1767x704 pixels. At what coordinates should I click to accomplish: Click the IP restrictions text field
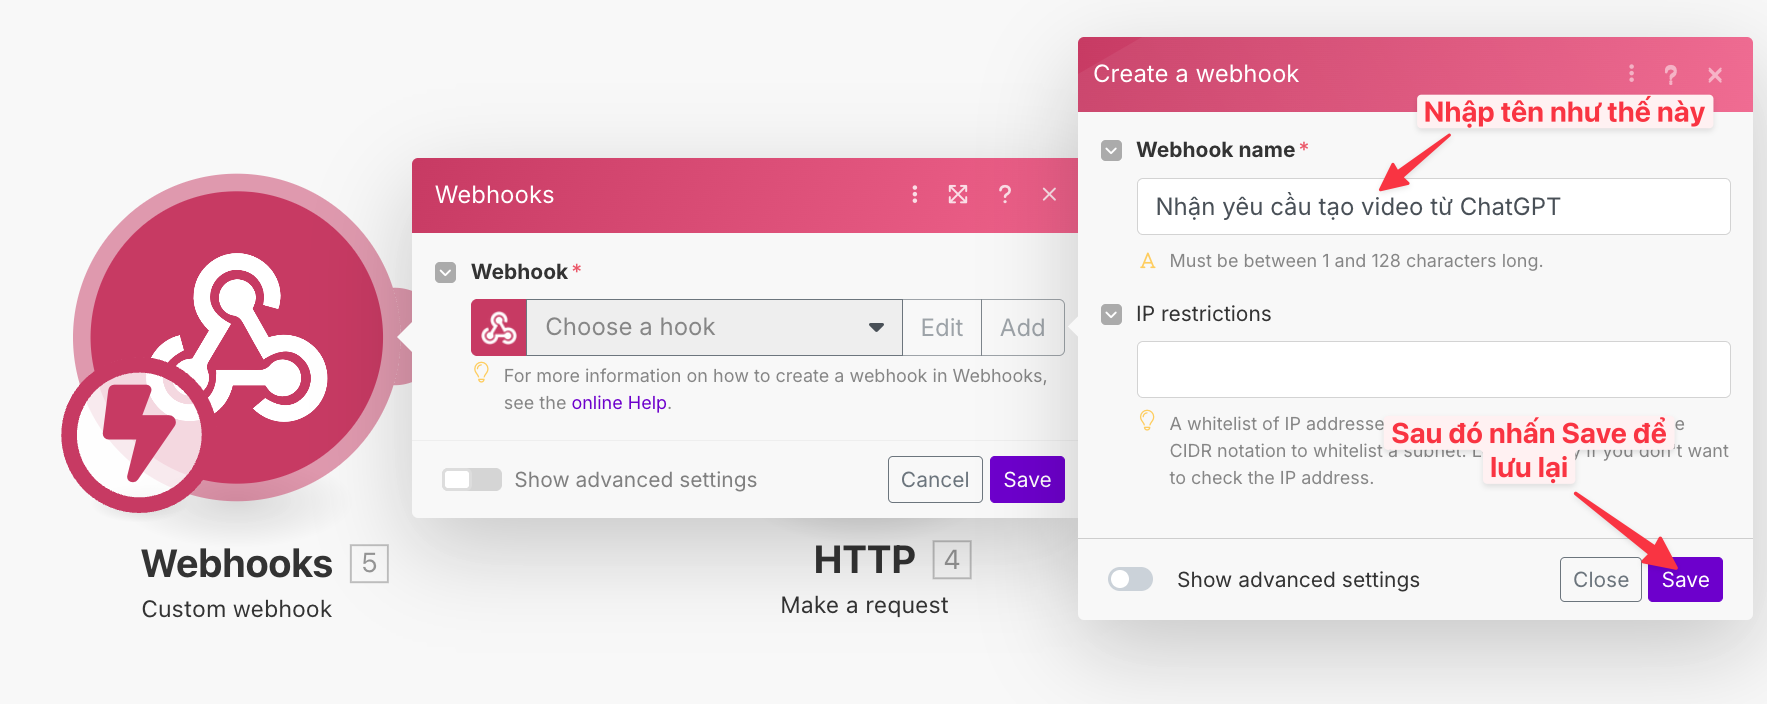click(1433, 370)
